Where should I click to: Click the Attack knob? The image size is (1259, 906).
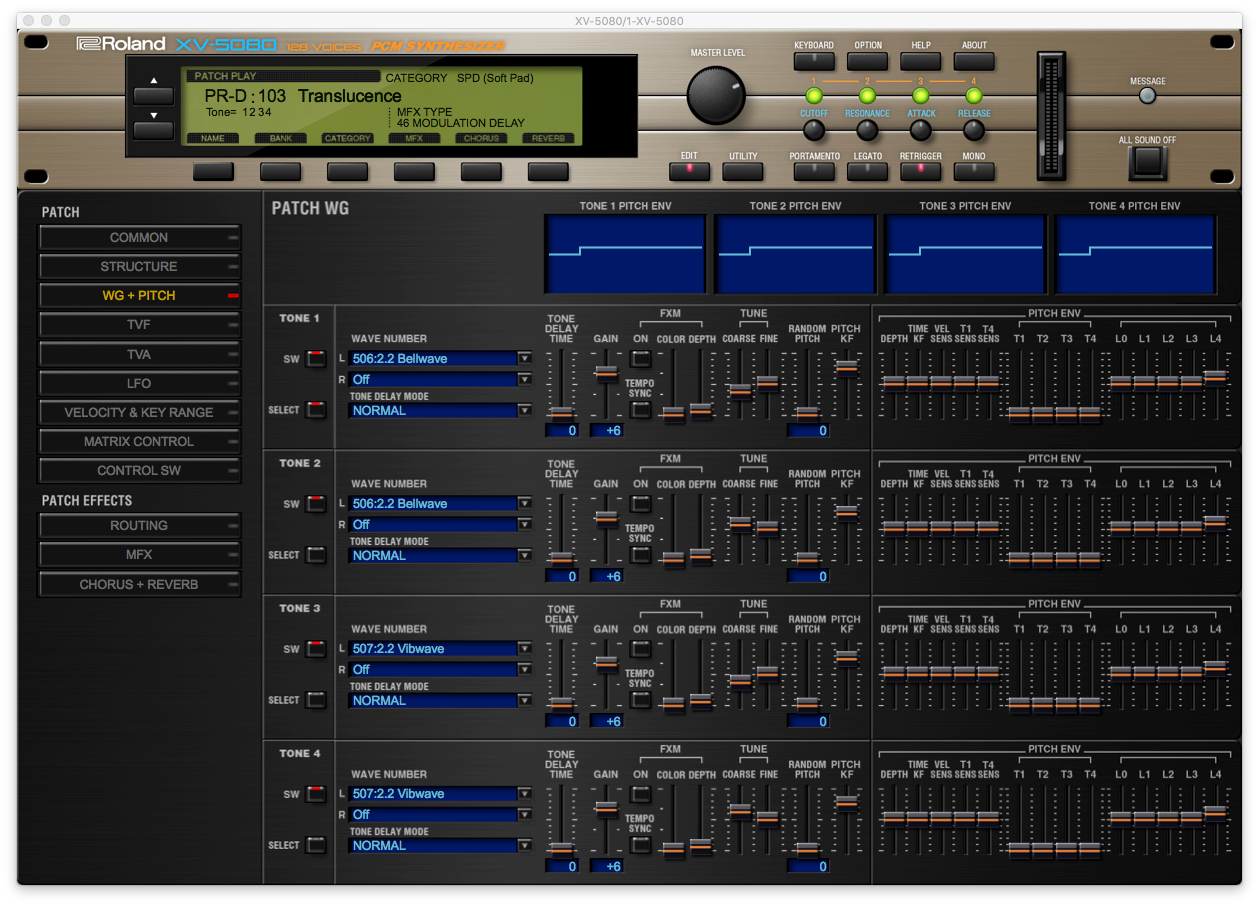[920, 130]
